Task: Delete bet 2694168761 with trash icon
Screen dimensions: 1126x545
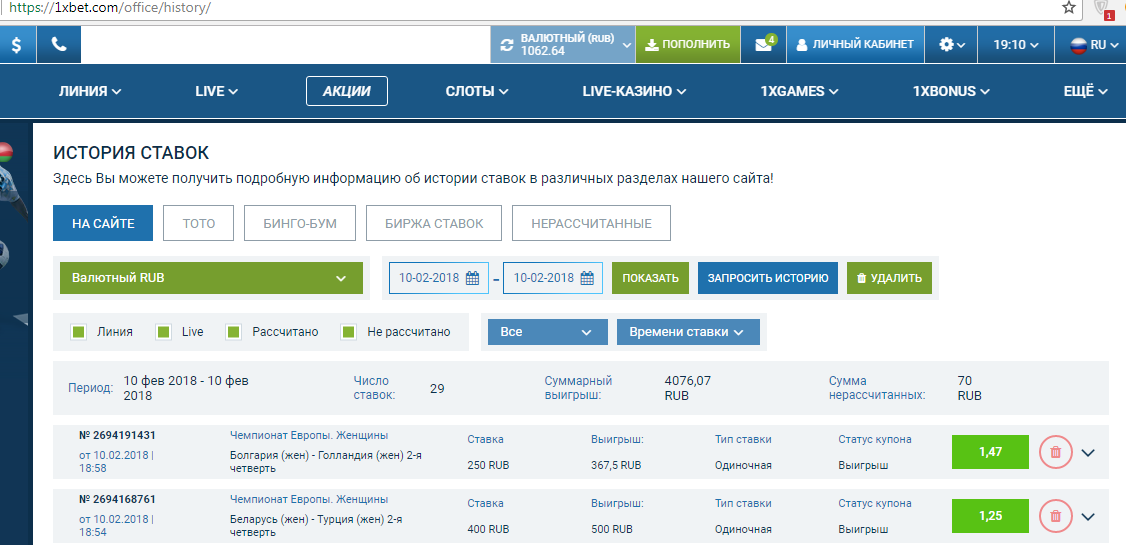Action: (x=1055, y=516)
